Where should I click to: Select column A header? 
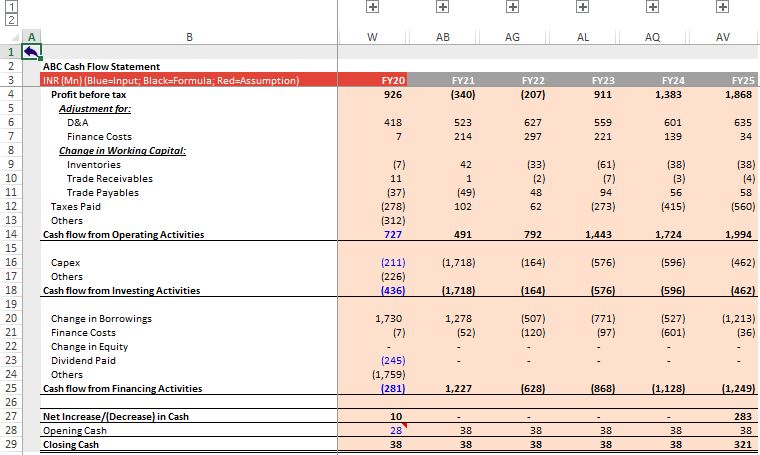click(x=32, y=37)
